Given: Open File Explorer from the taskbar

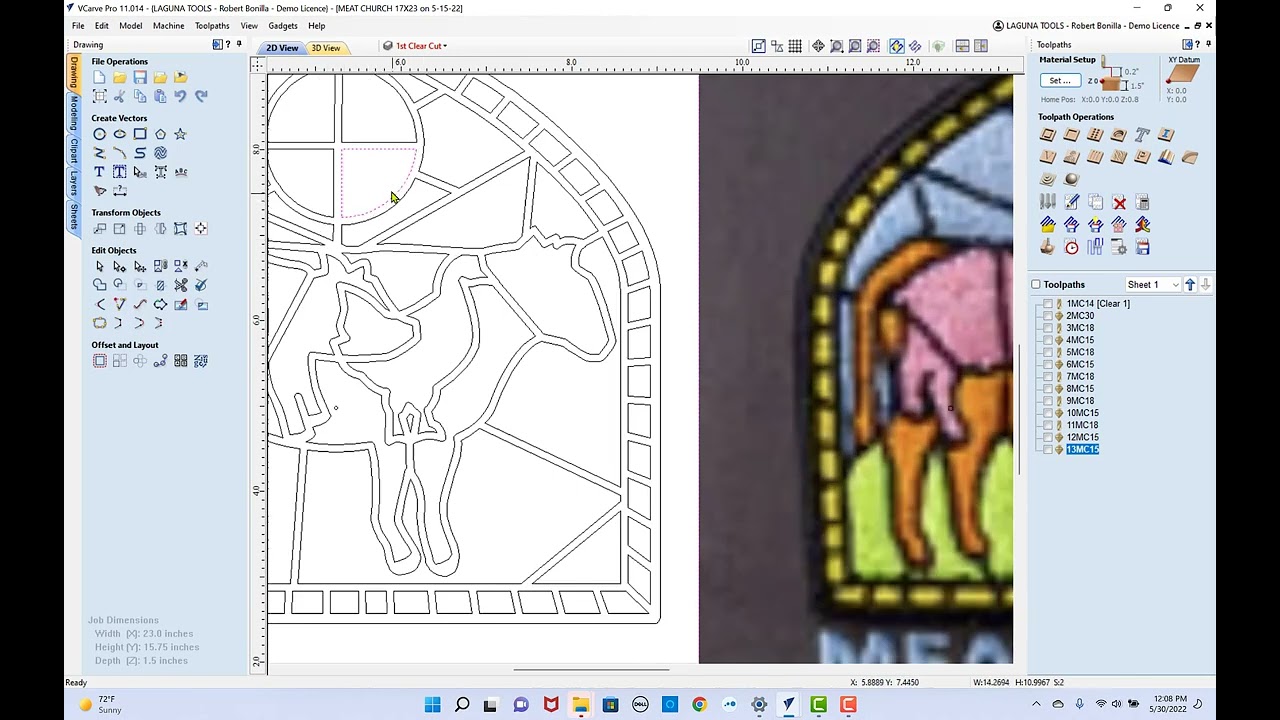Looking at the screenshot, I should tap(580, 705).
